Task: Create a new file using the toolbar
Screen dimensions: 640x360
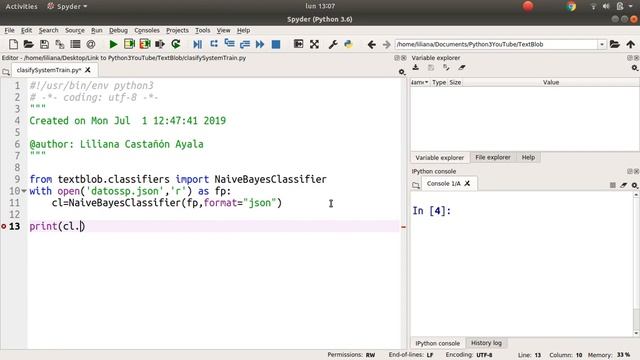Action: pyautogui.click(x=13, y=44)
